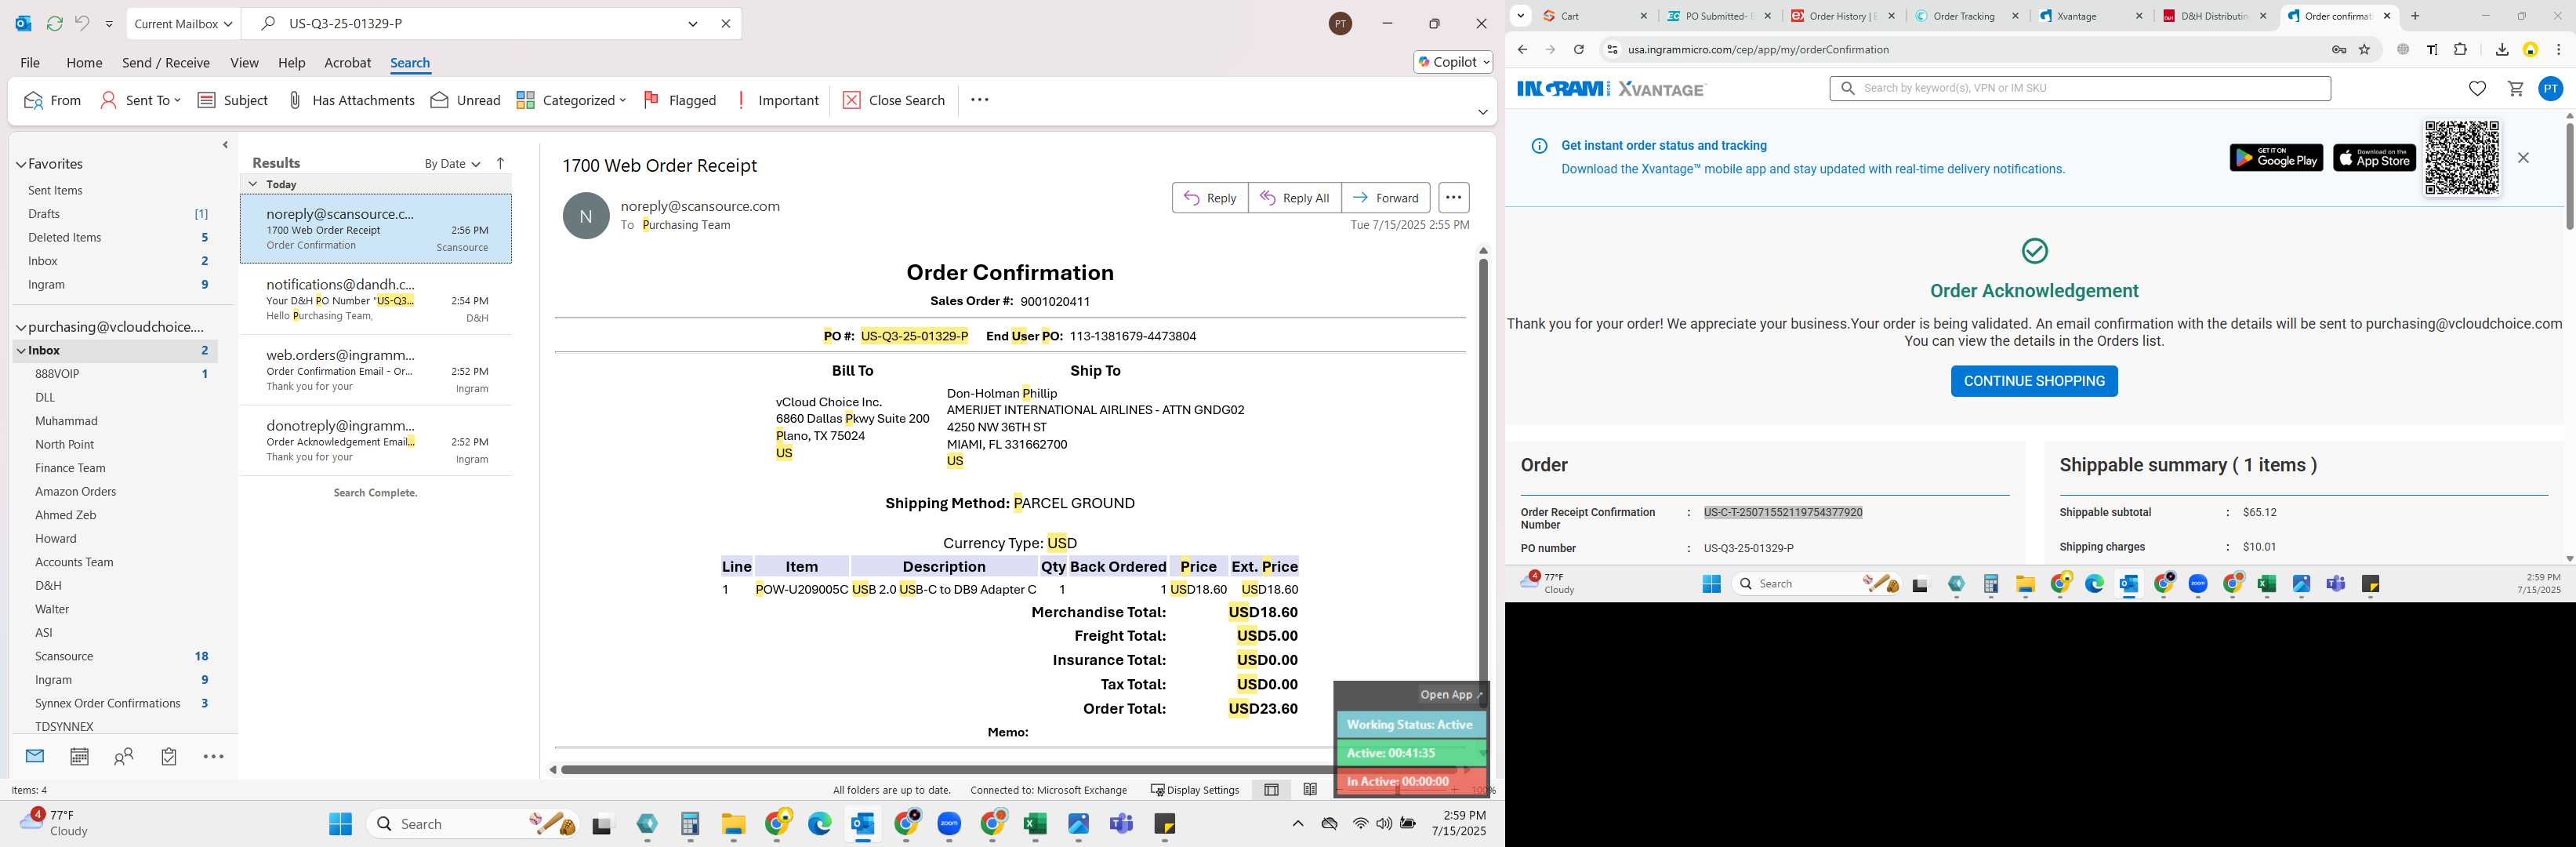Switch to the View ribbon tab
Screen dimensions: 2576x847
244,62
